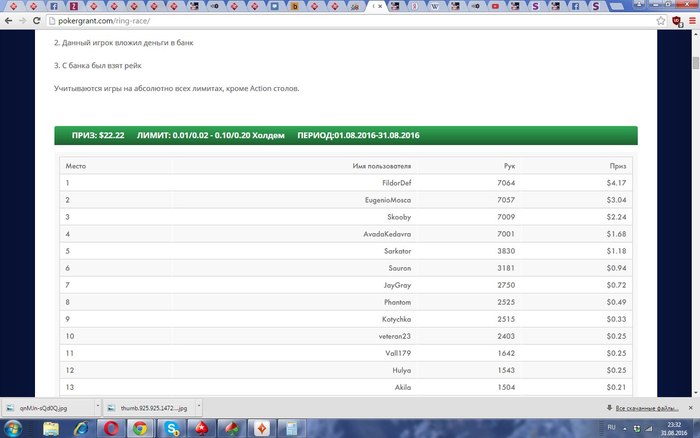Select the username Vall179

(398, 353)
